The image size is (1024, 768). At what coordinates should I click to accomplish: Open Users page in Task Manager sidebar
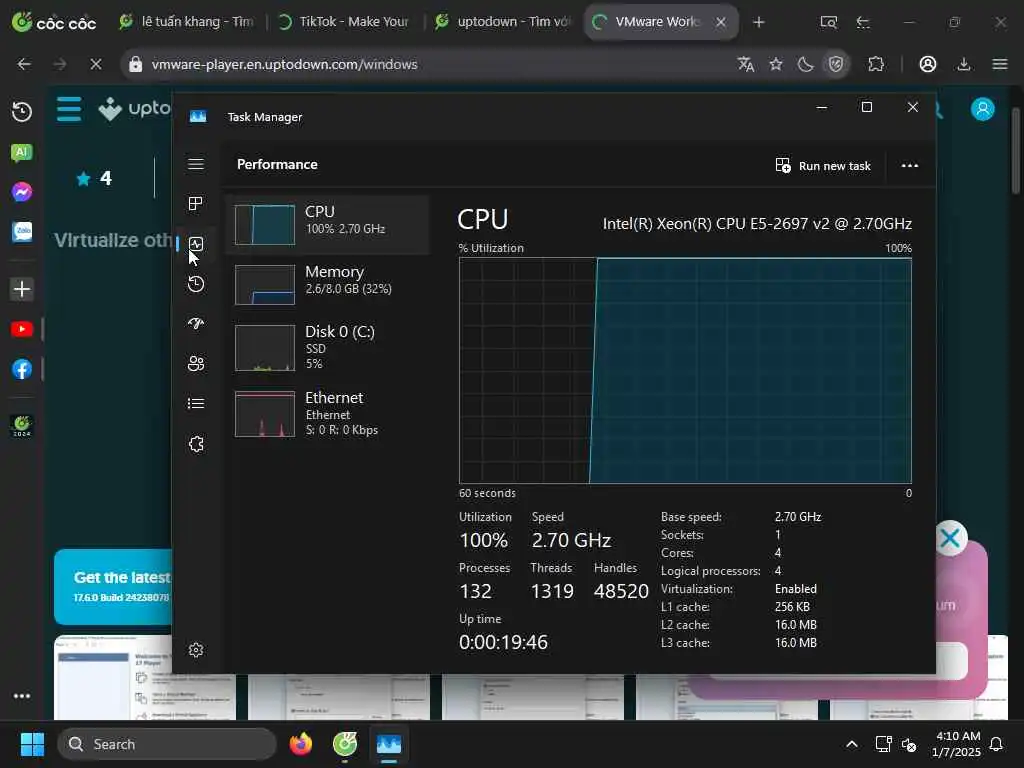tap(196, 364)
